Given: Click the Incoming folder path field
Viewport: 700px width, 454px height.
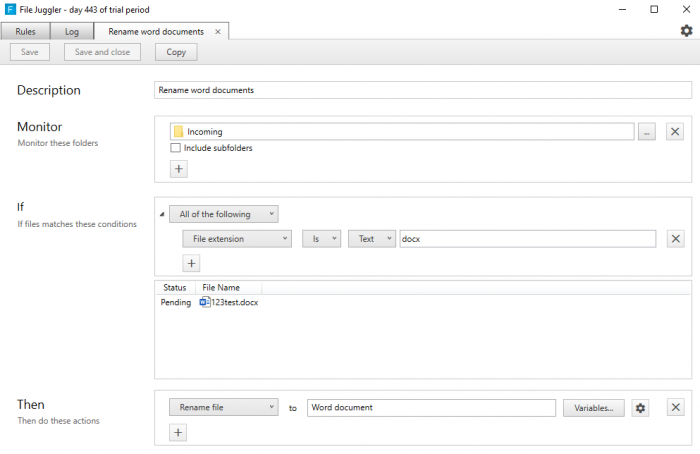Looking at the screenshot, I should pos(402,131).
